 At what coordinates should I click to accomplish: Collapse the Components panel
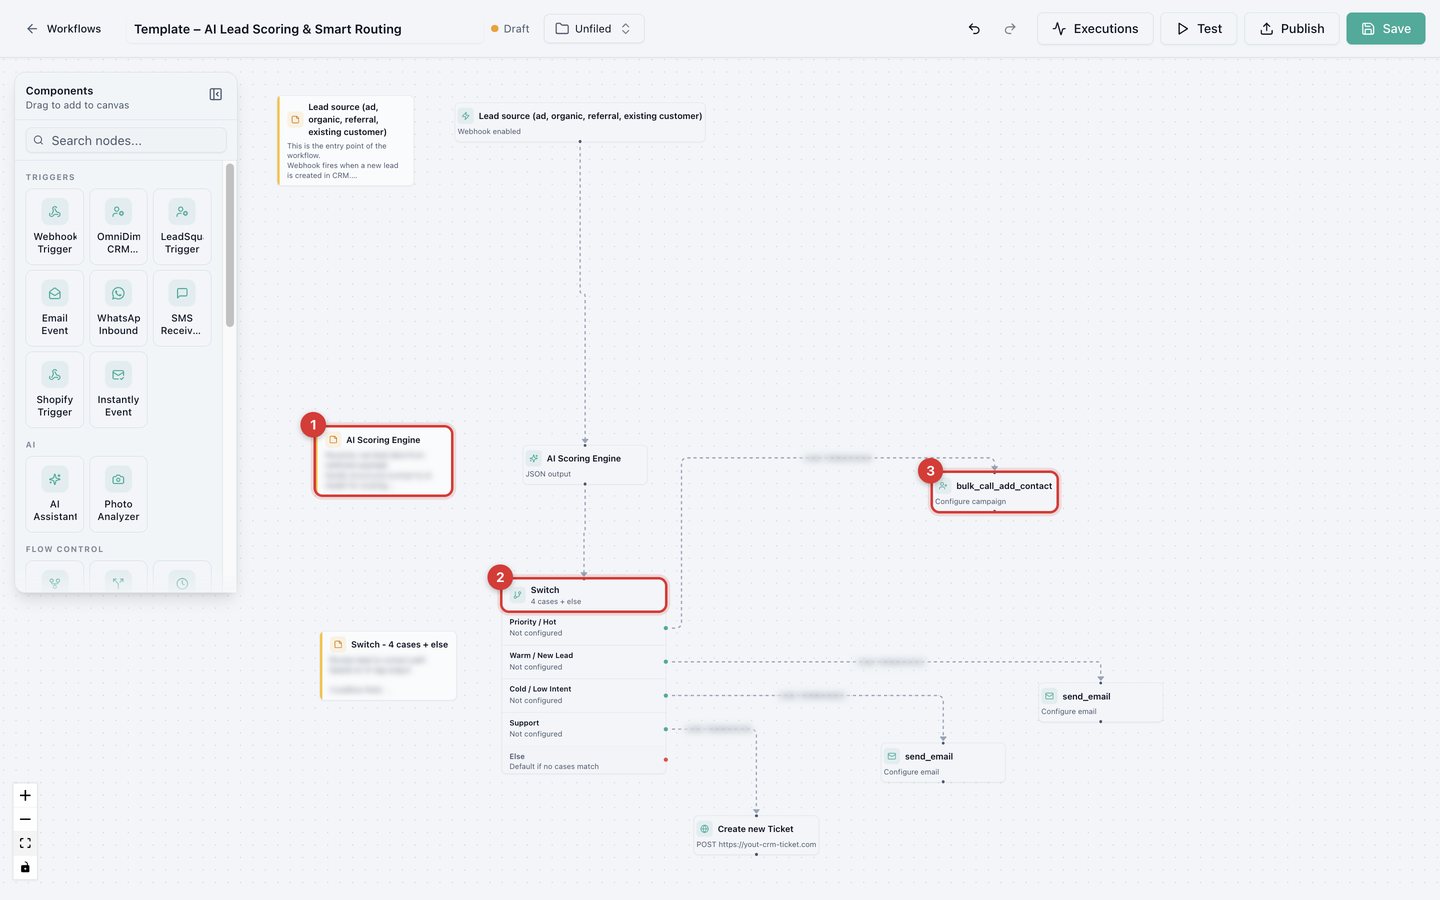pos(216,94)
